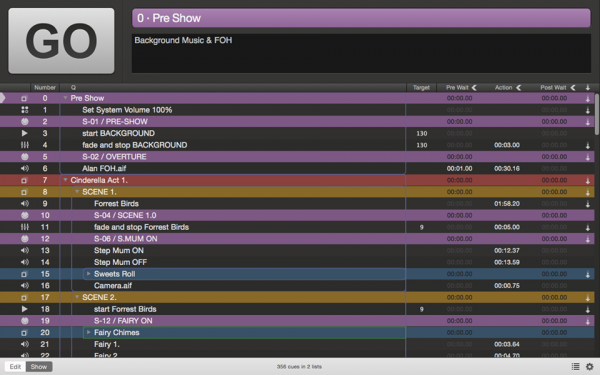Toggle continue arrow on Pre Show row
Screen dimensions: 600x375
[x=588, y=99]
